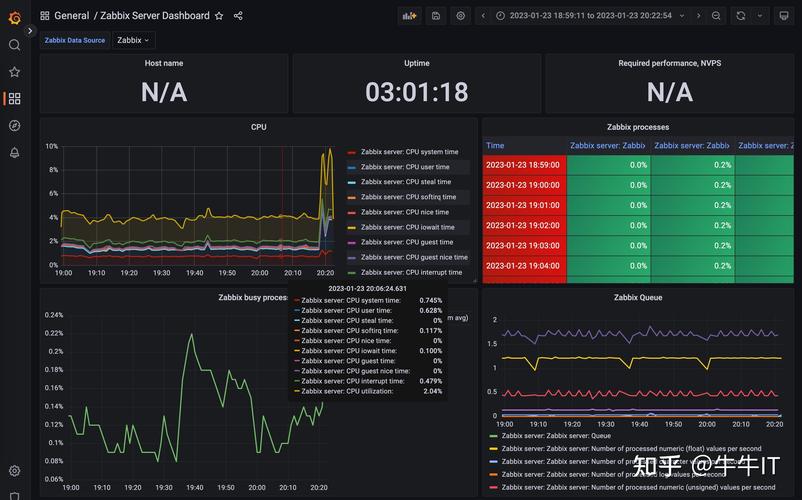Select the 2023-01-23 19:00:00 table cell

(524, 185)
